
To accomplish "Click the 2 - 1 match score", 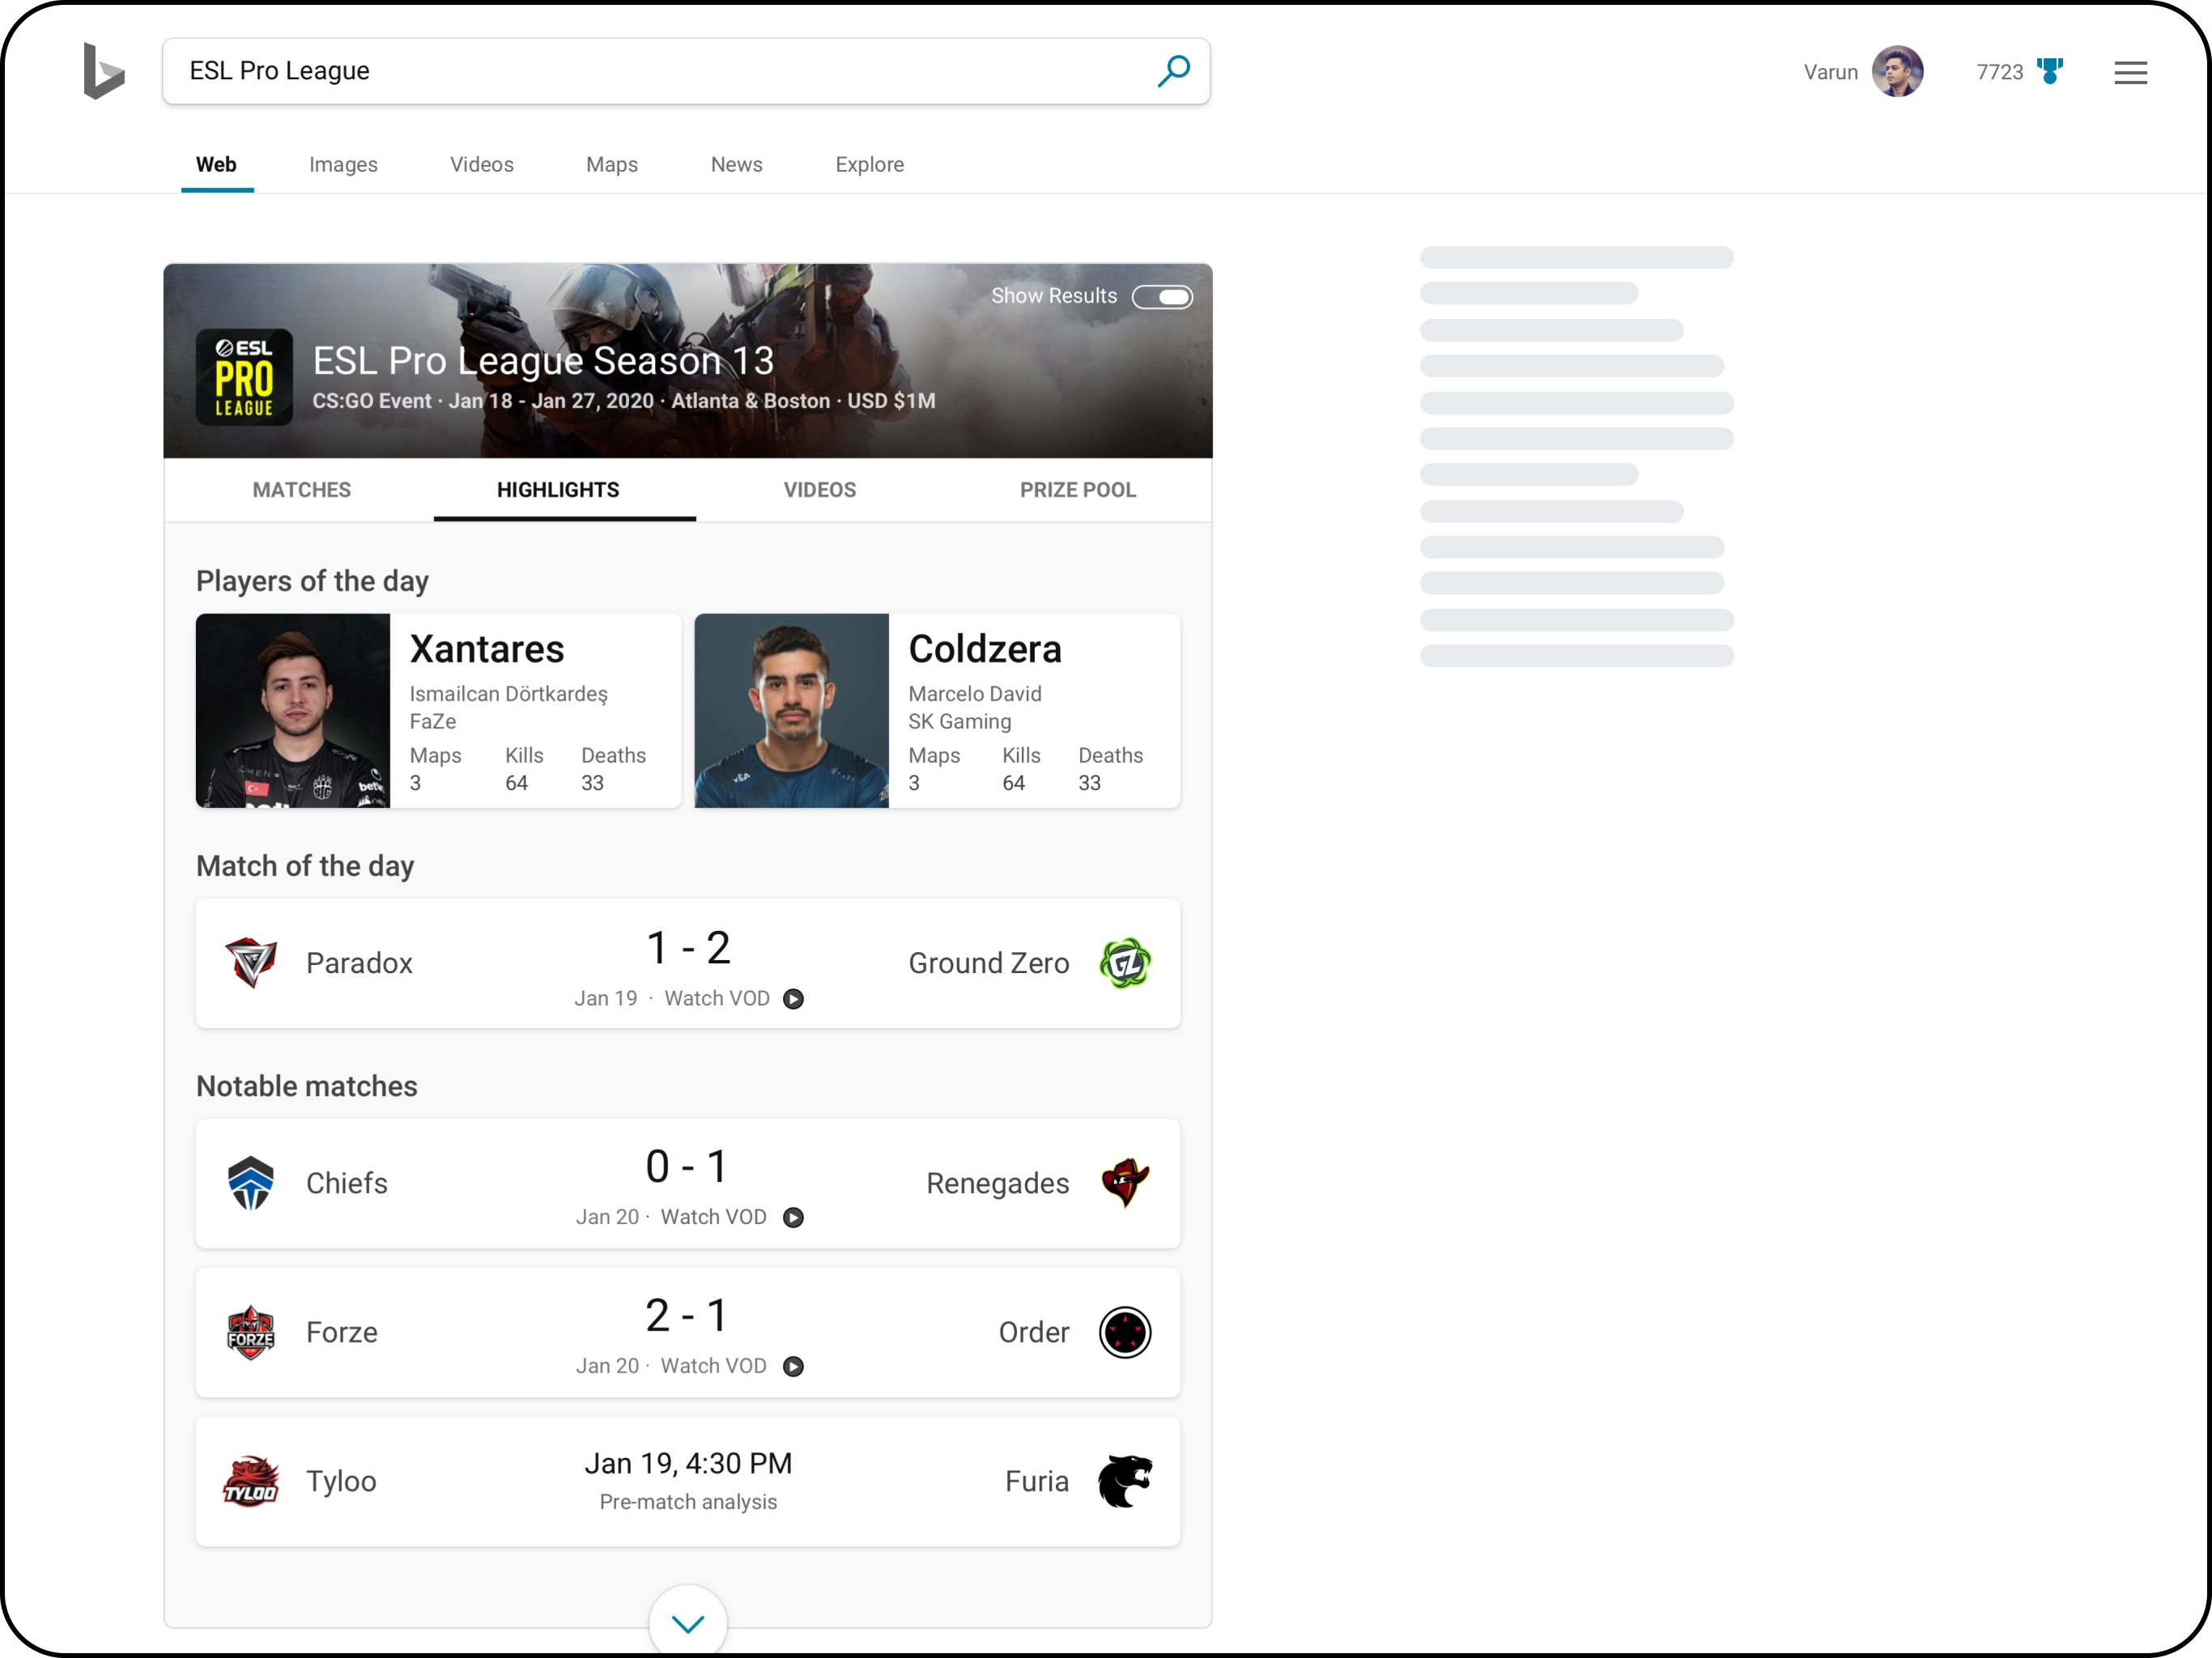I will 688,1316.
